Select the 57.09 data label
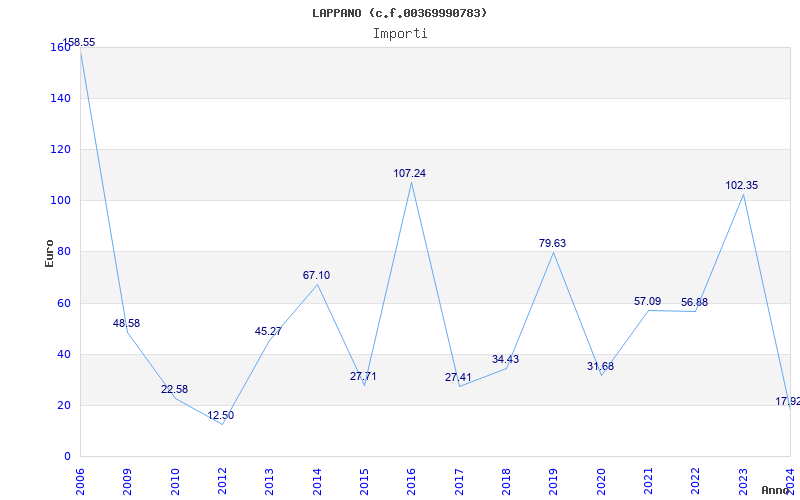The width and height of the screenshot is (800, 500). tap(647, 302)
